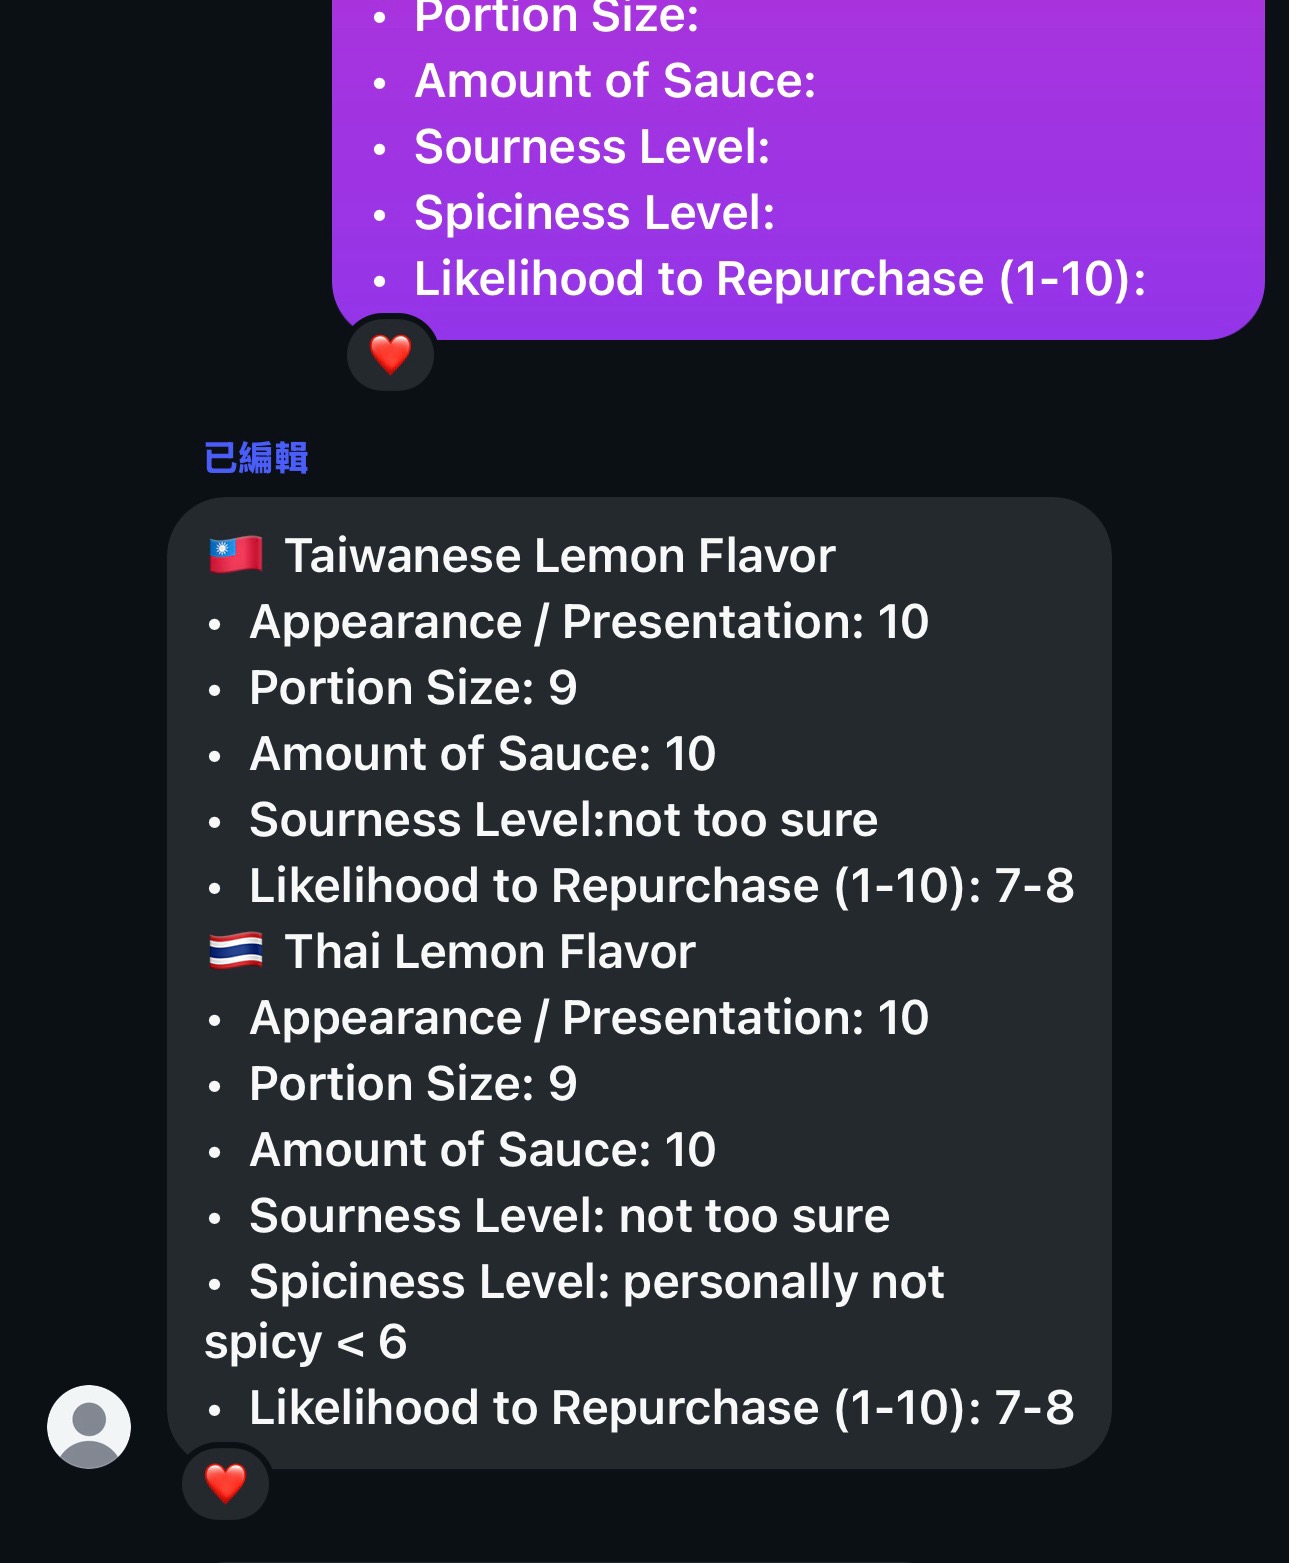The image size is (1289, 1563).
Task: Tap the heart reaction under the purple message
Action: (x=390, y=354)
